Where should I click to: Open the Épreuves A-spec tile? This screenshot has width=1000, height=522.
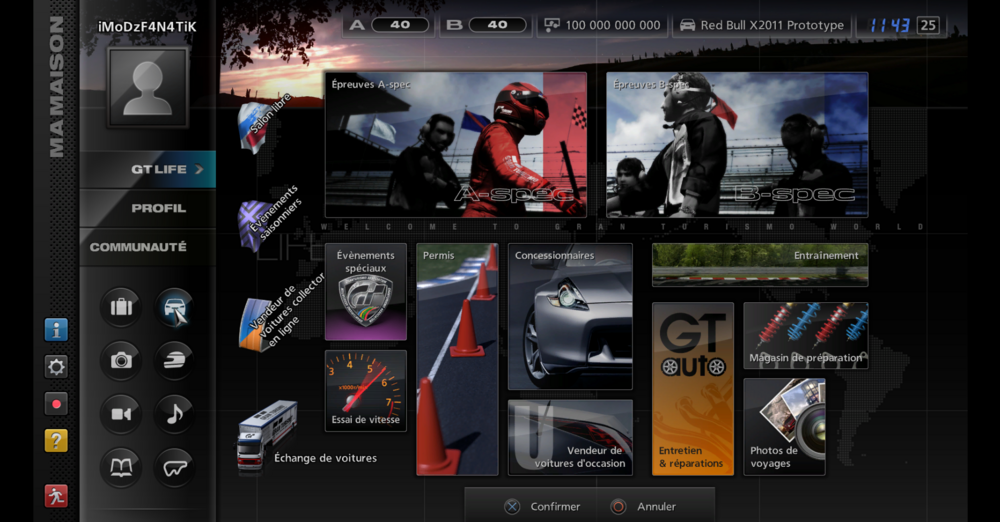pyautogui.click(x=455, y=145)
